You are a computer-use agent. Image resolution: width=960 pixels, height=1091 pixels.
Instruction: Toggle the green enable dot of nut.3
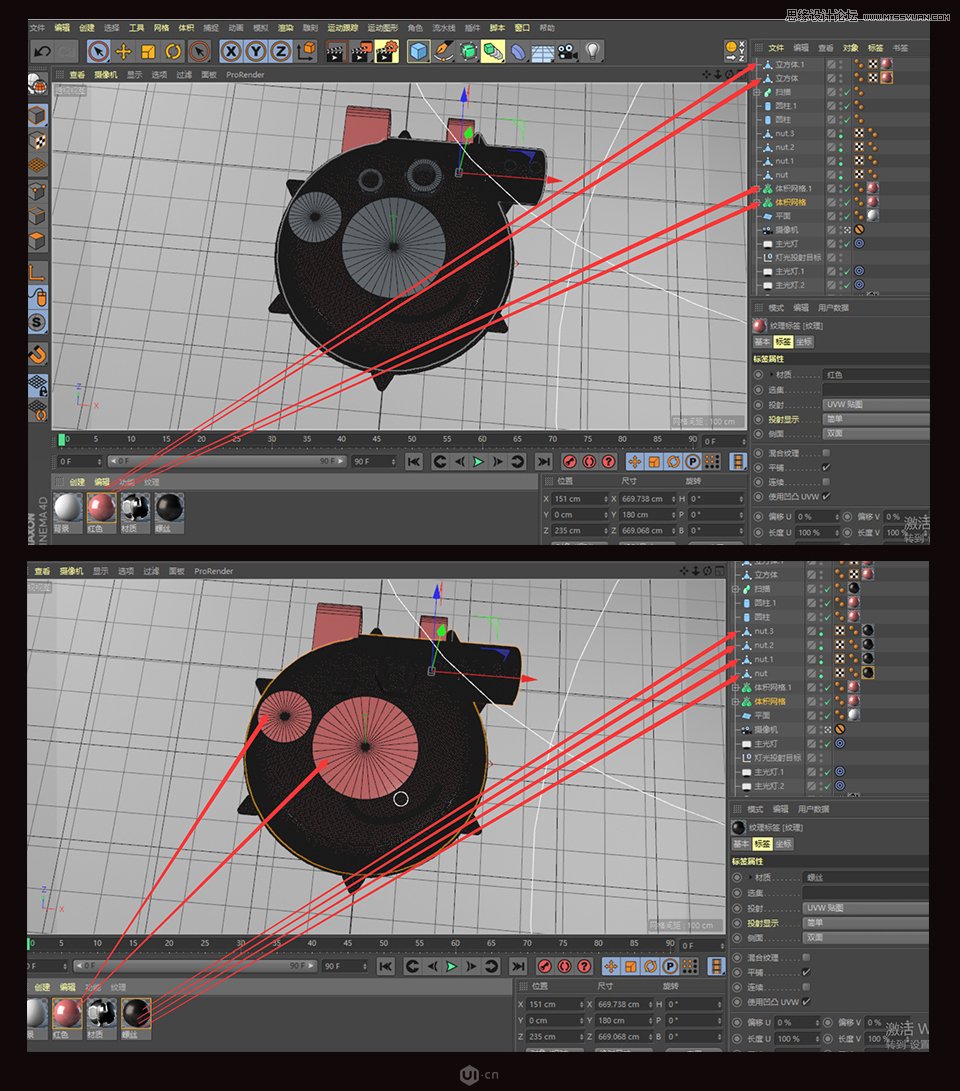click(x=840, y=133)
